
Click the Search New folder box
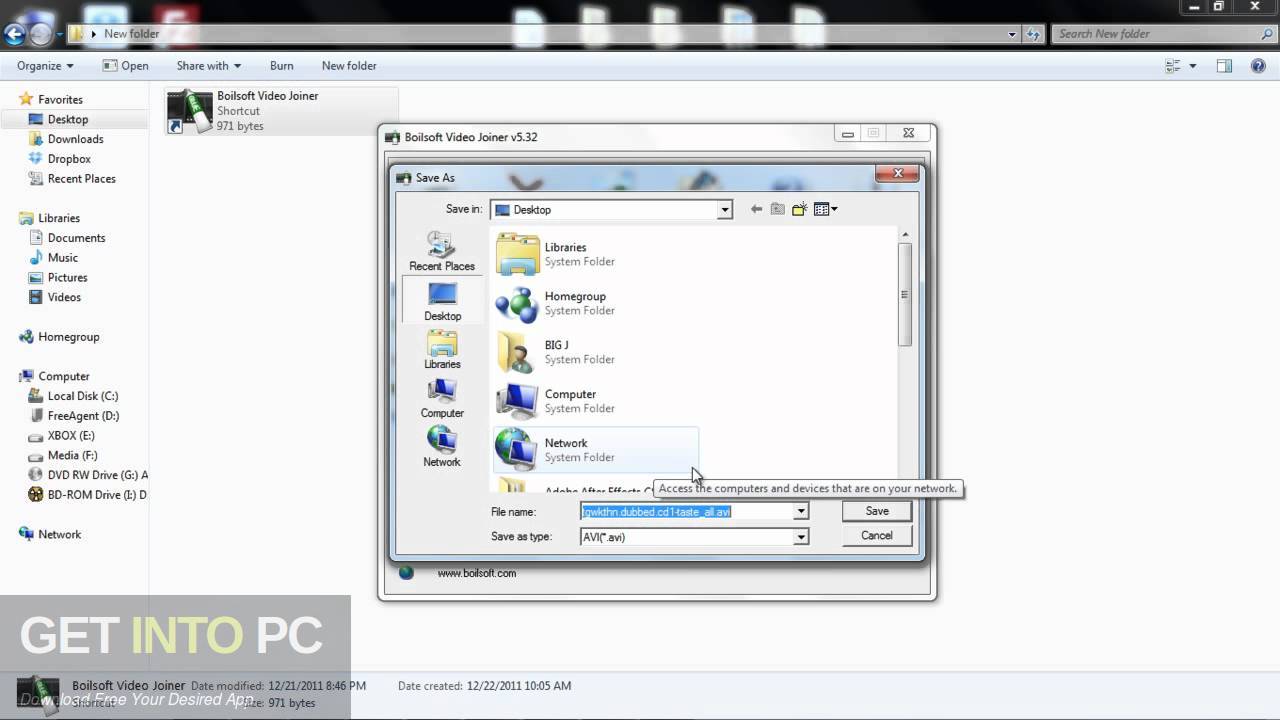[x=1165, y=34]
